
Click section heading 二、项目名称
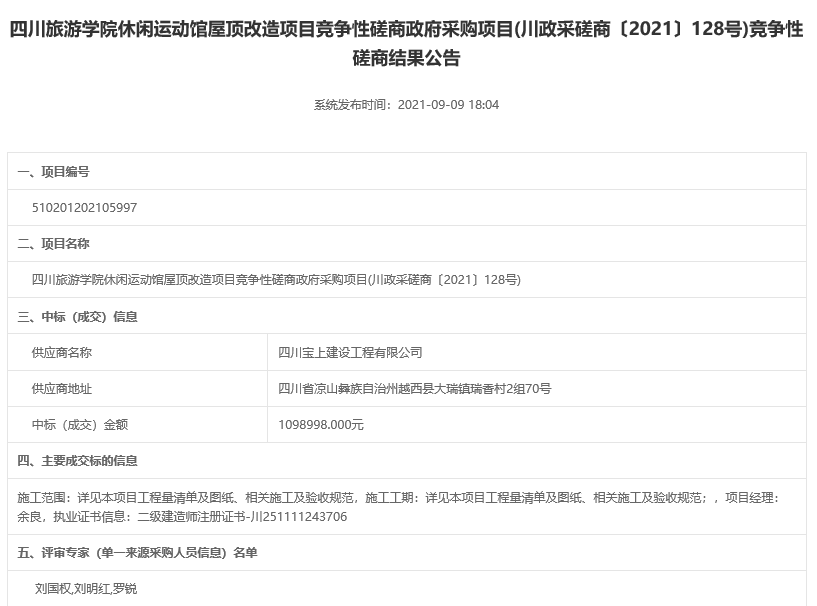53,244
